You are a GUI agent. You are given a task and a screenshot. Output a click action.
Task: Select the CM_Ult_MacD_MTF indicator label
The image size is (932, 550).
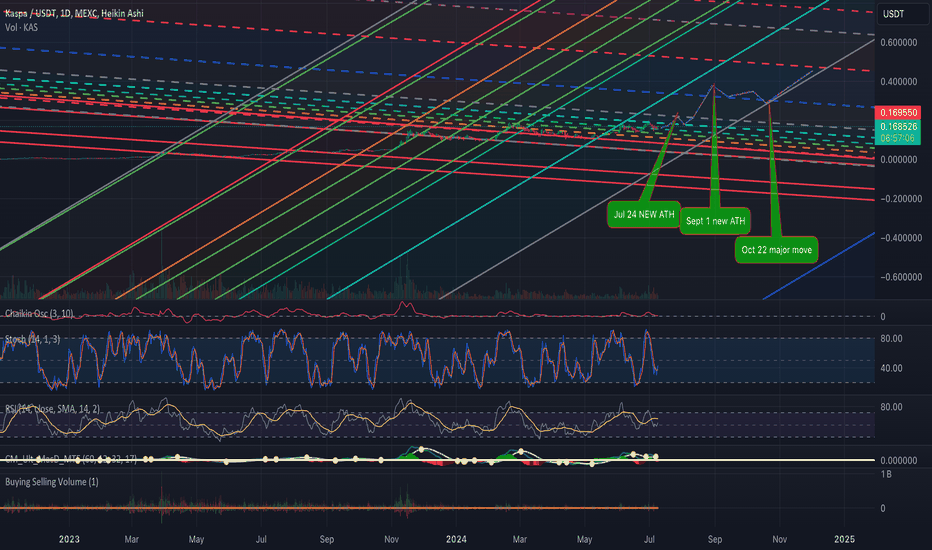coord(71,458)
